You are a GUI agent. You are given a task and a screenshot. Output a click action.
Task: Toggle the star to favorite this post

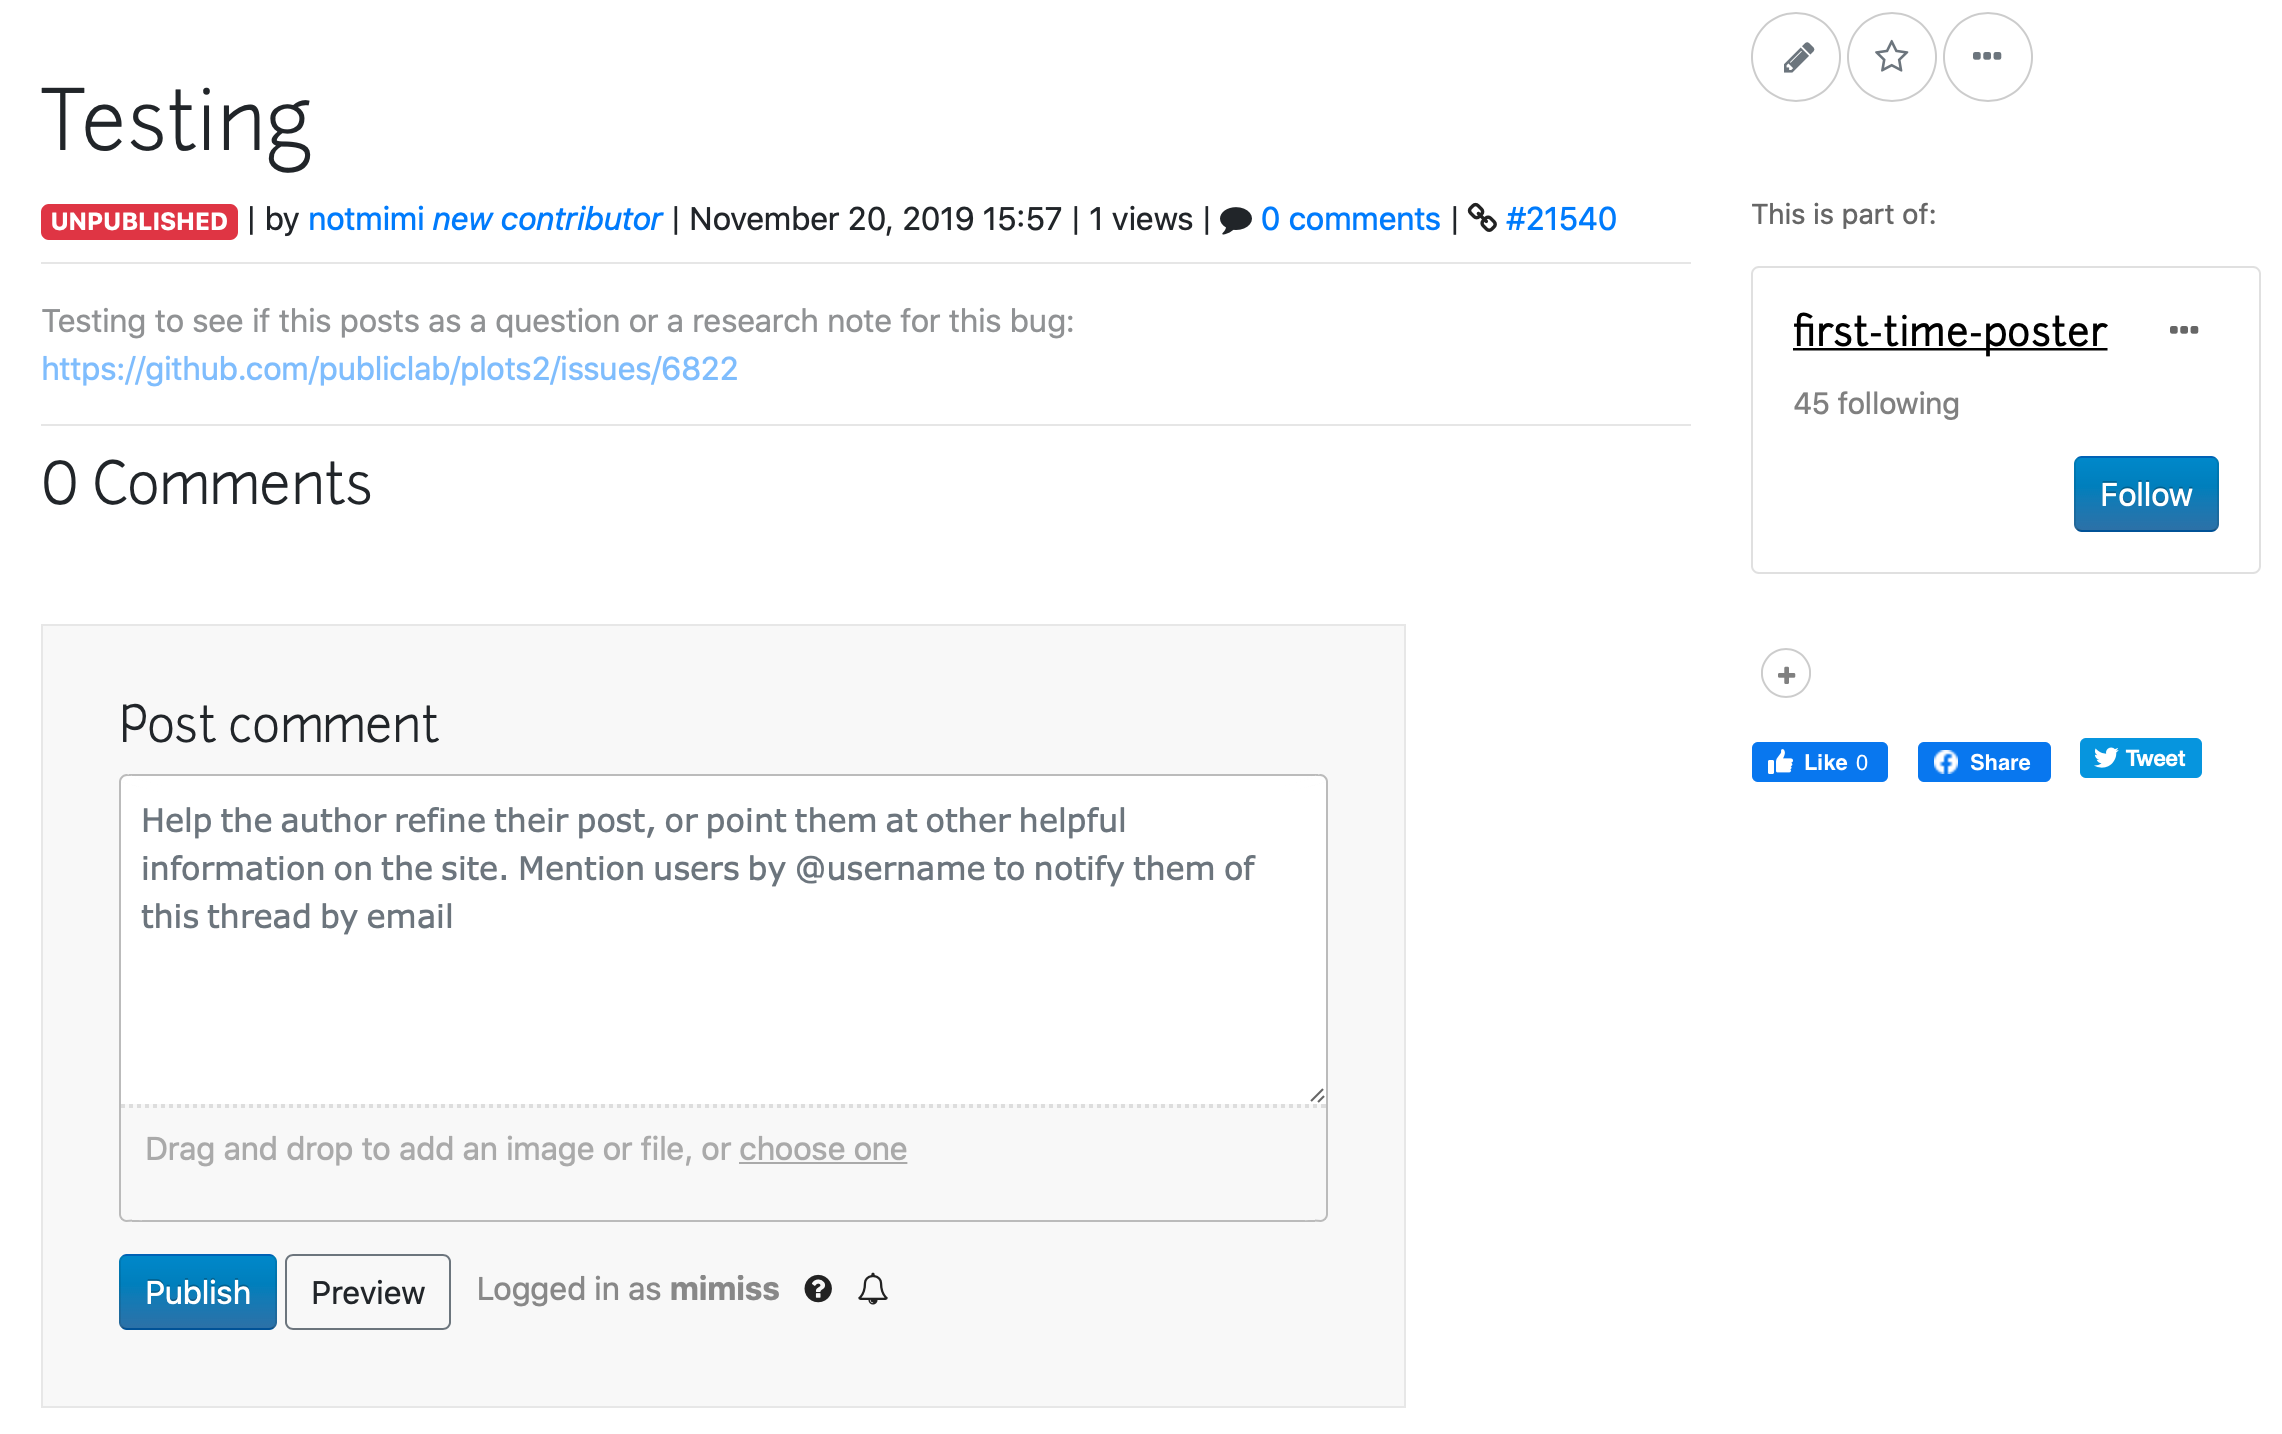point(1891,57)
